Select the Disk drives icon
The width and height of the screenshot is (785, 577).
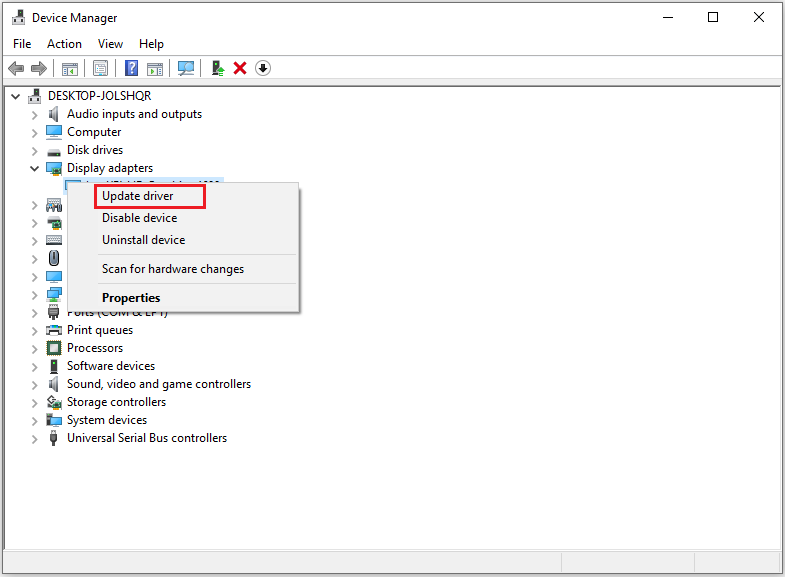click(x=54, y=152)
